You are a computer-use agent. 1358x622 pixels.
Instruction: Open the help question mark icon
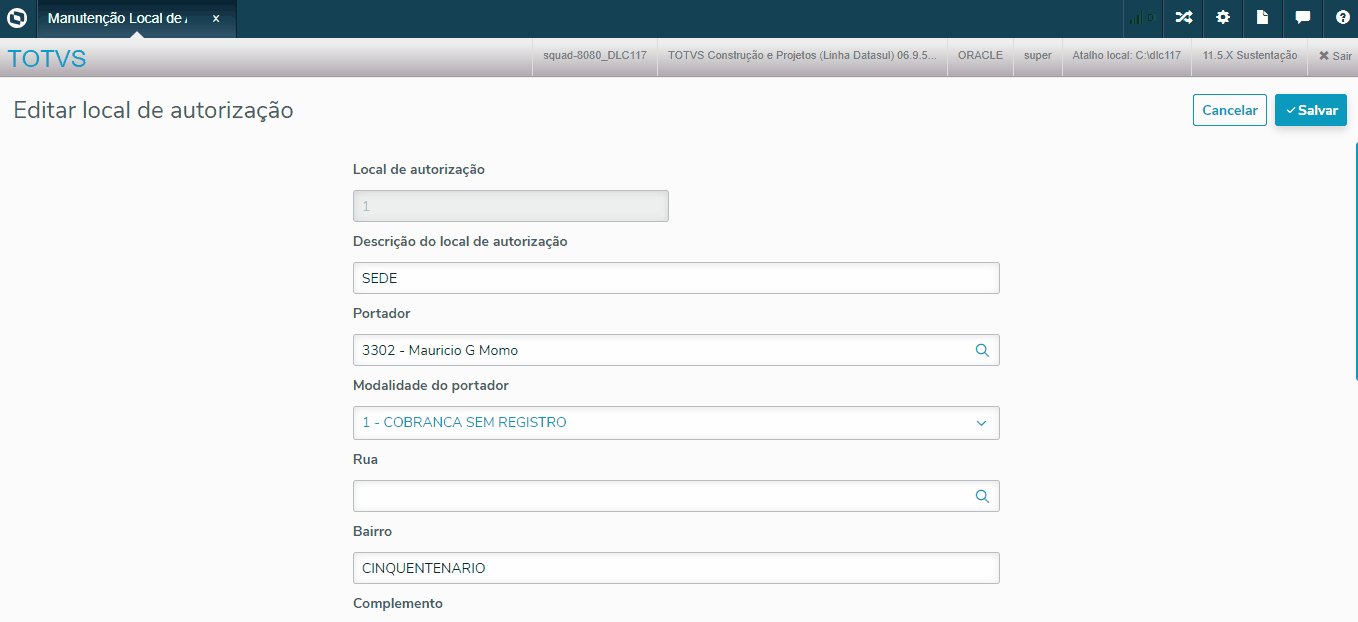[1343, 18]
